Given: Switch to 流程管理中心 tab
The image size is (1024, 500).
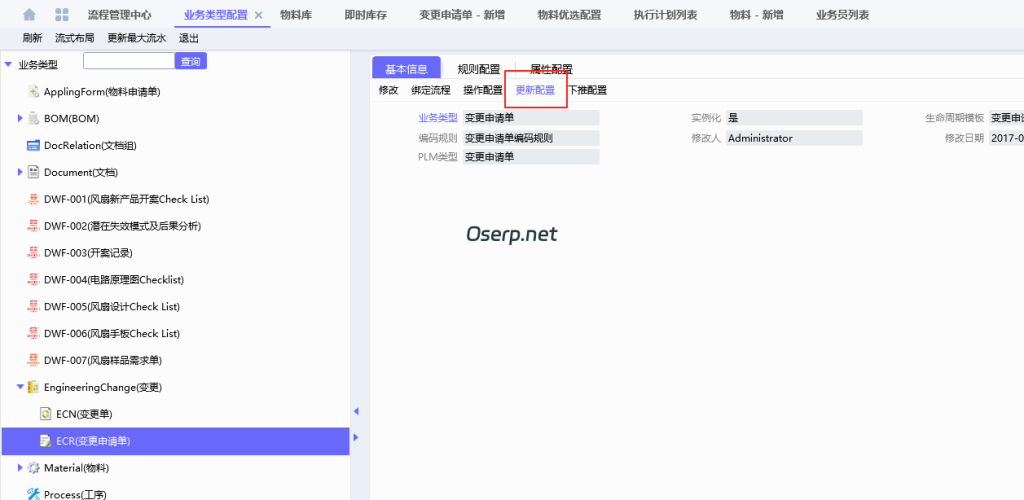Looking at the screenshot, I should [119, 15].
